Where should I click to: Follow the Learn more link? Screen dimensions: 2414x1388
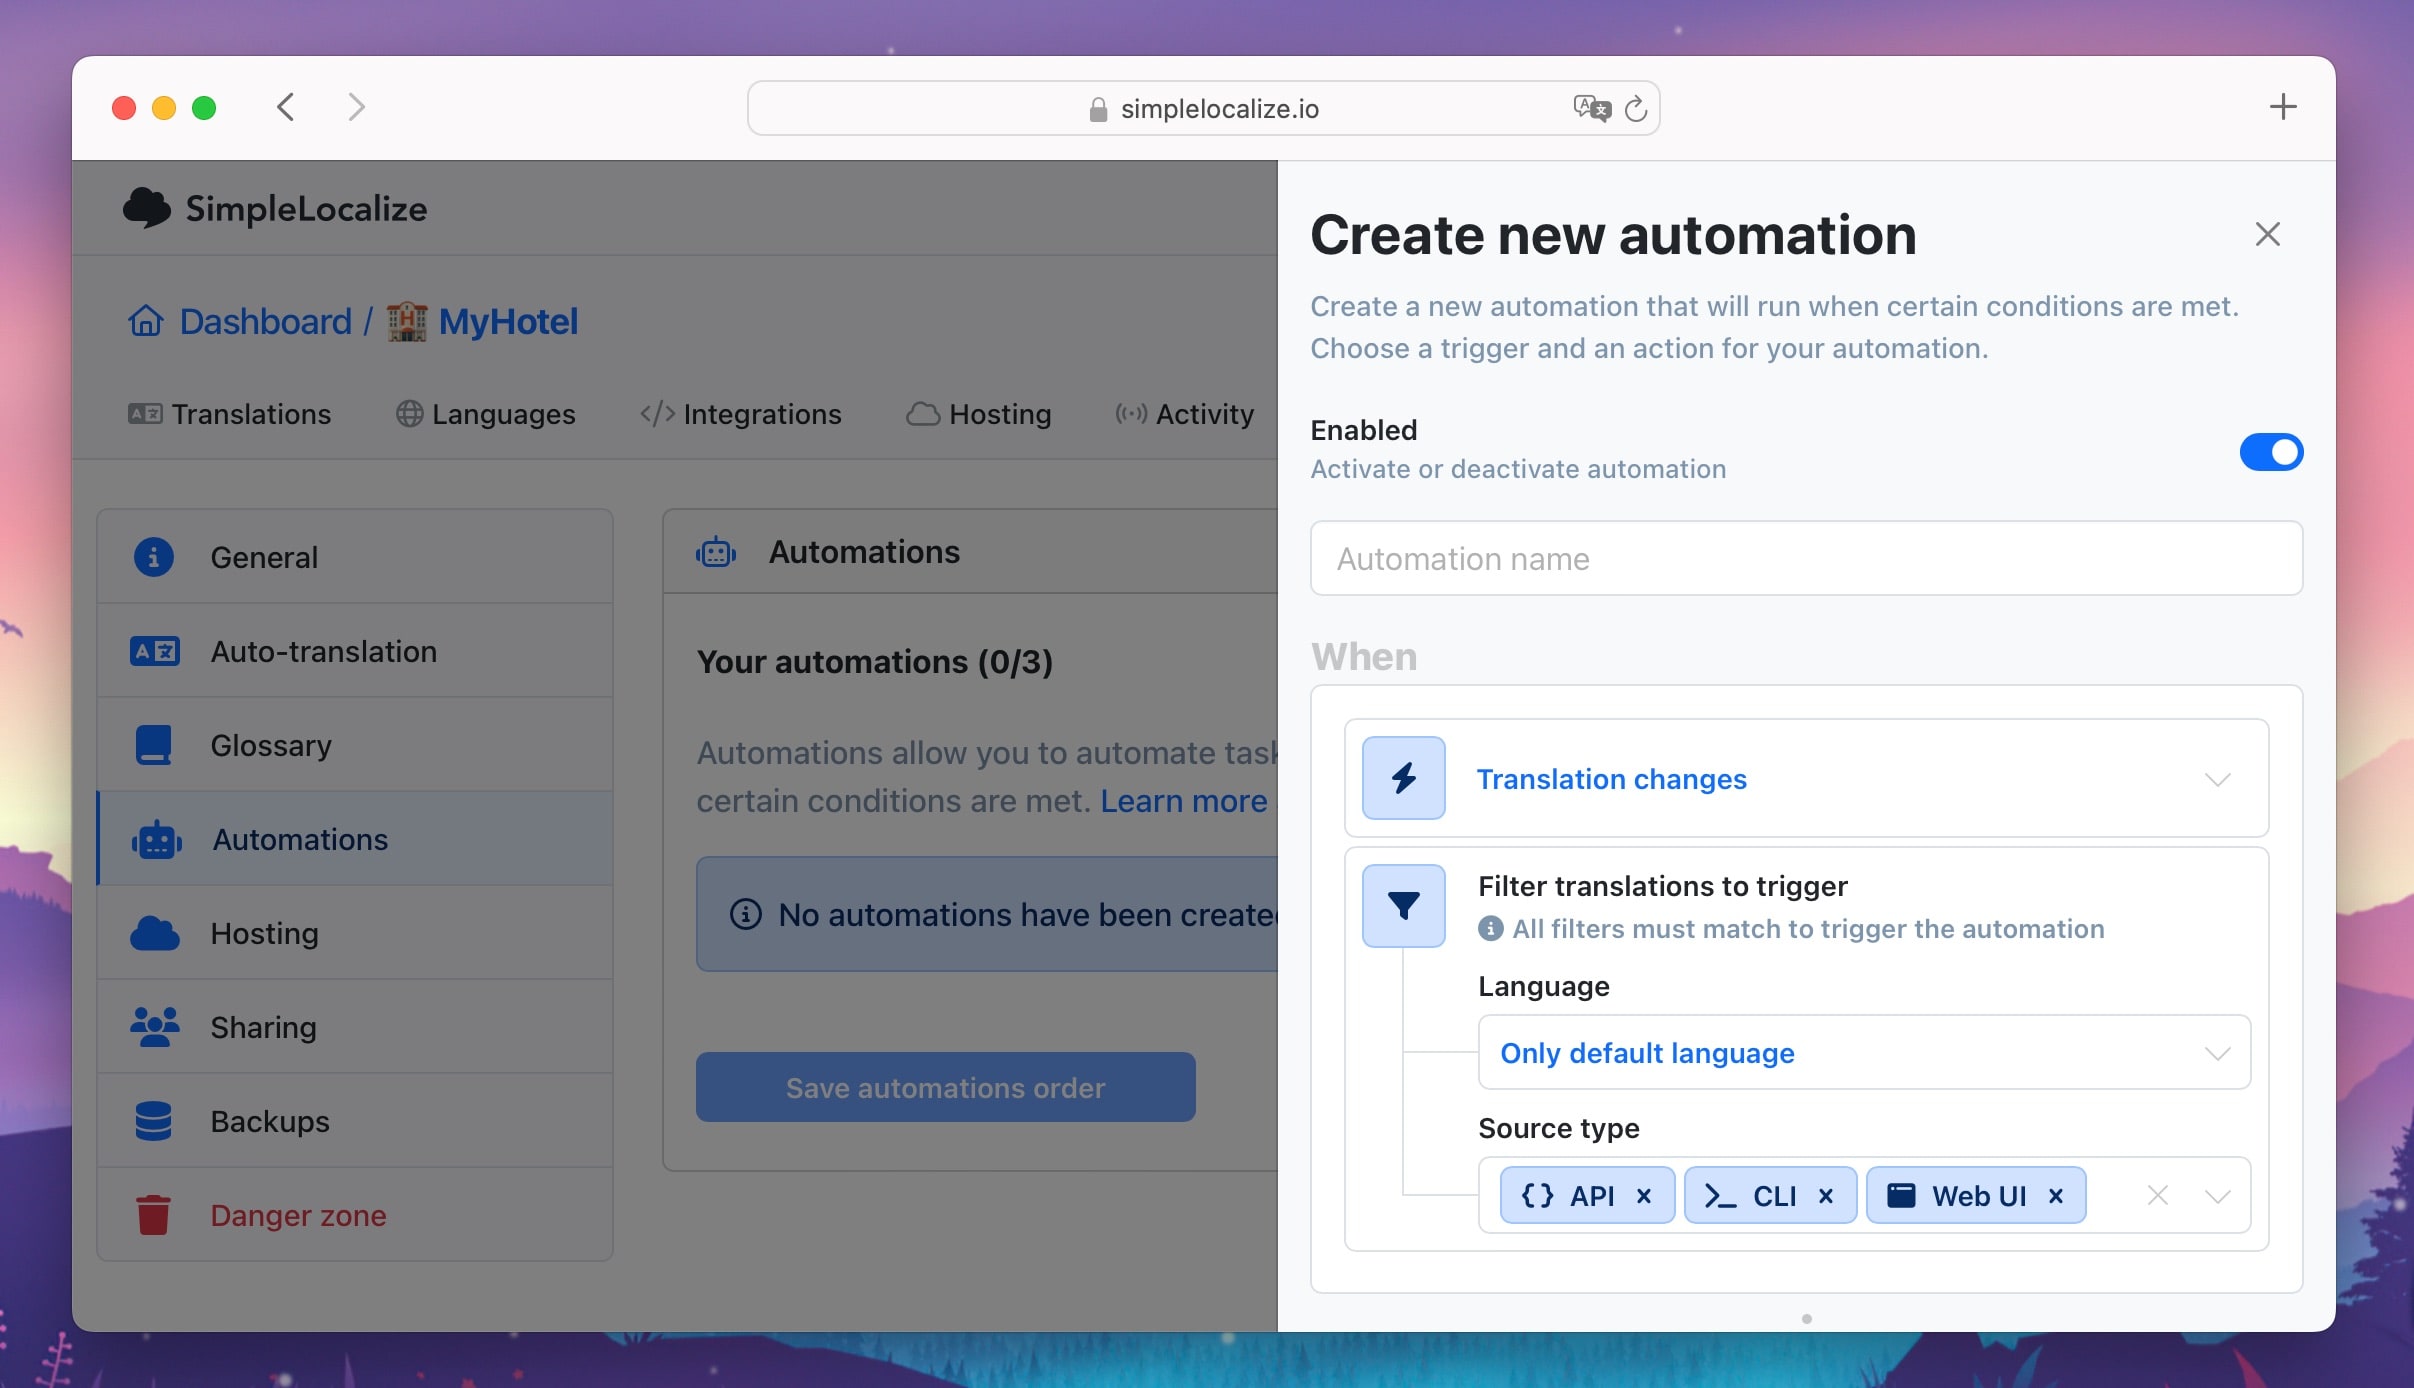click(1184, 801)
